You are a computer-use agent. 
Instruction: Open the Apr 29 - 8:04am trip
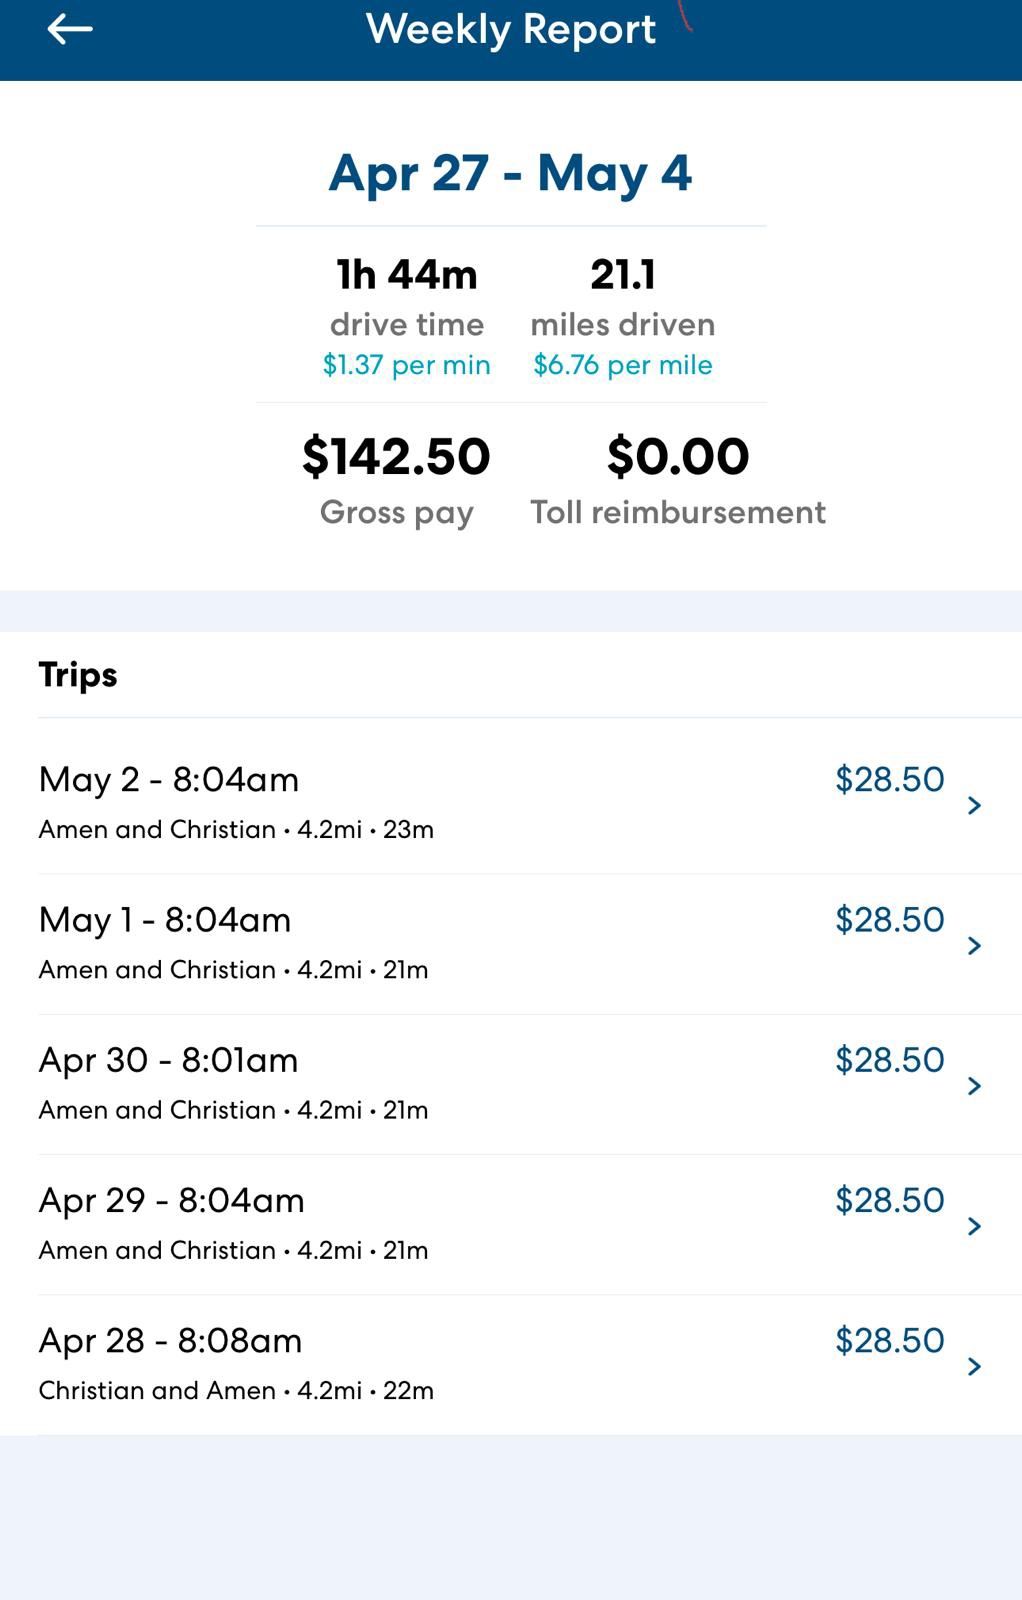point(511,1224)
